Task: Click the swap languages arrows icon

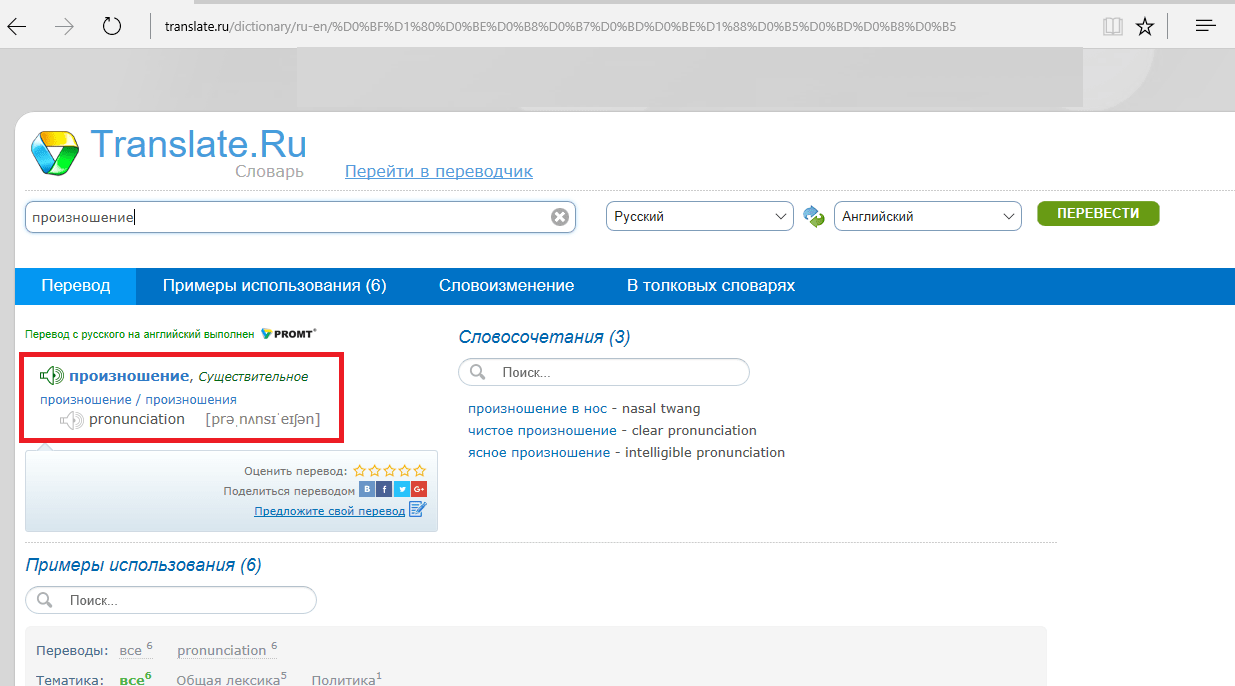Action: click(814, 216)
